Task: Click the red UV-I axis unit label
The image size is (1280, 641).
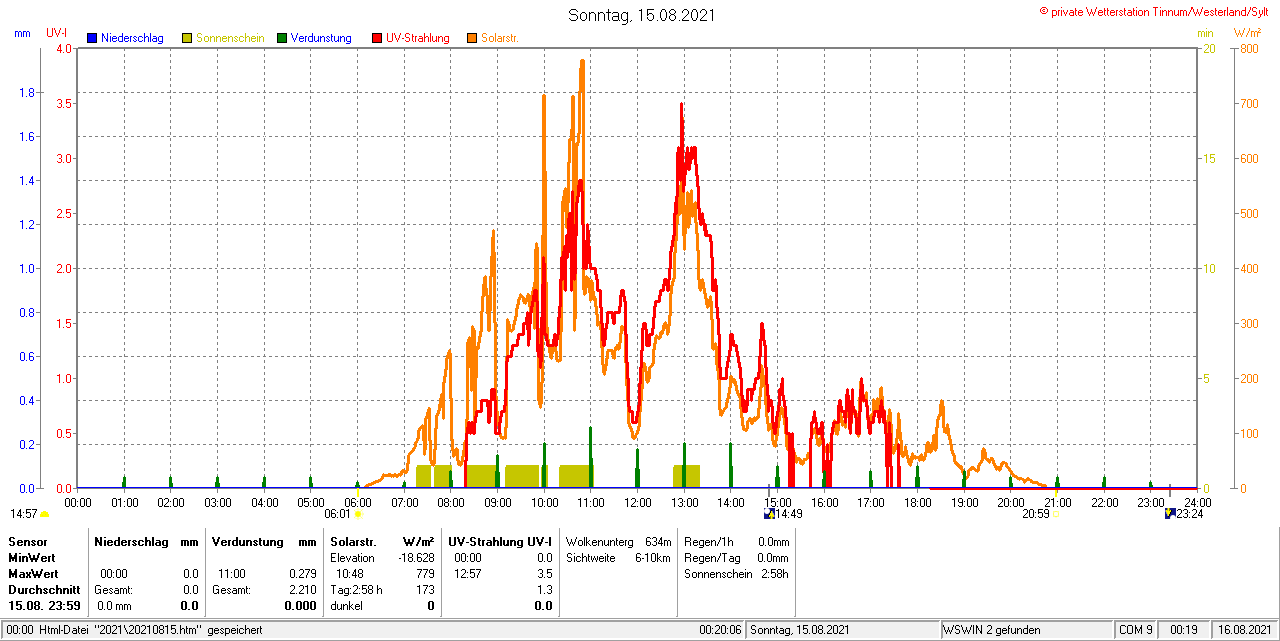Action: 57,33
